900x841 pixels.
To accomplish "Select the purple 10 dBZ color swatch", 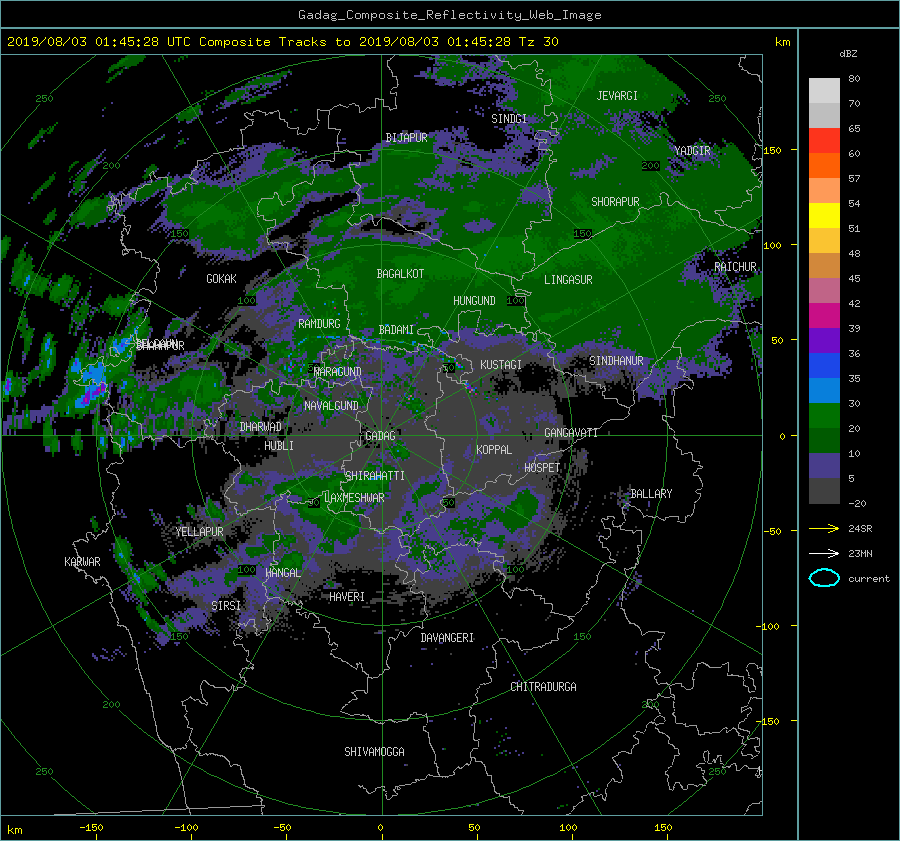I will coord(824,465).
